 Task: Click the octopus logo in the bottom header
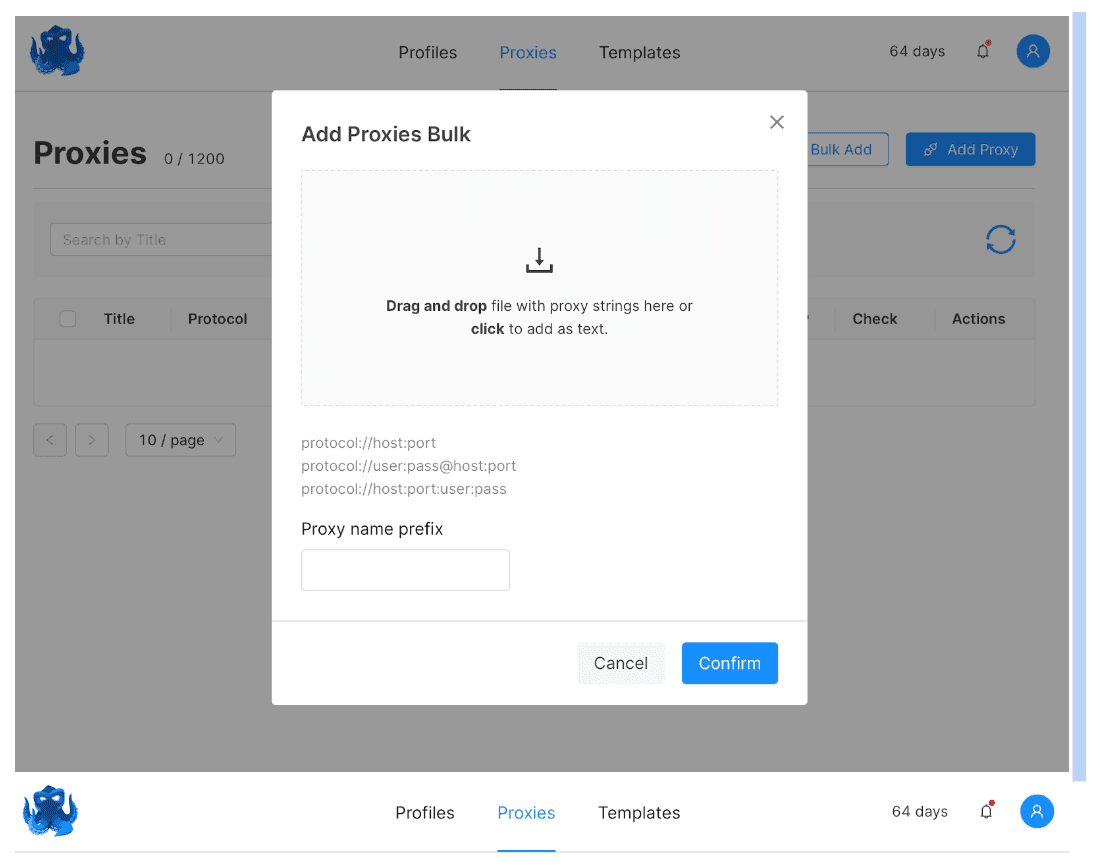pos(50,811)
